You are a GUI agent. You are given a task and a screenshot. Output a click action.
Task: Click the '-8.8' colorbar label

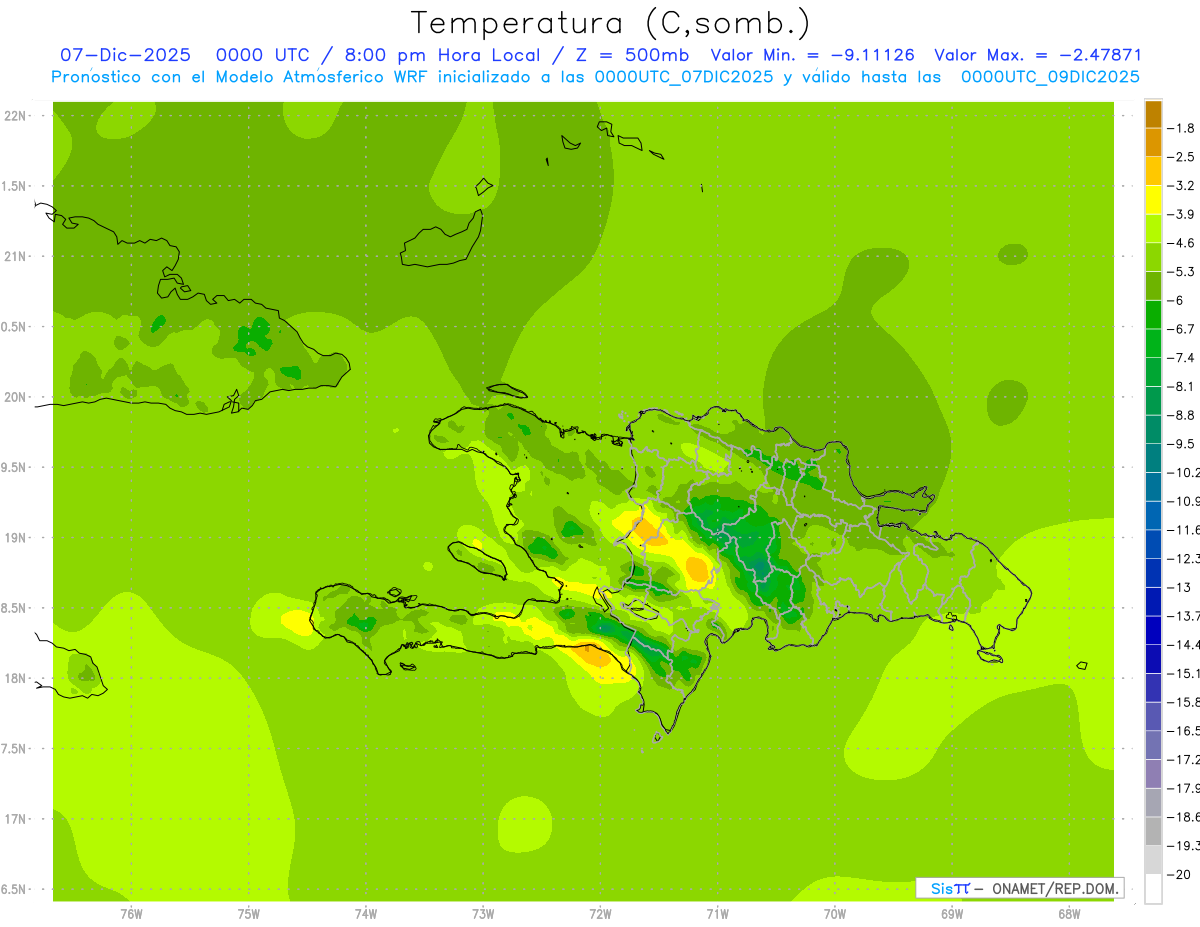pos(1183,415)
